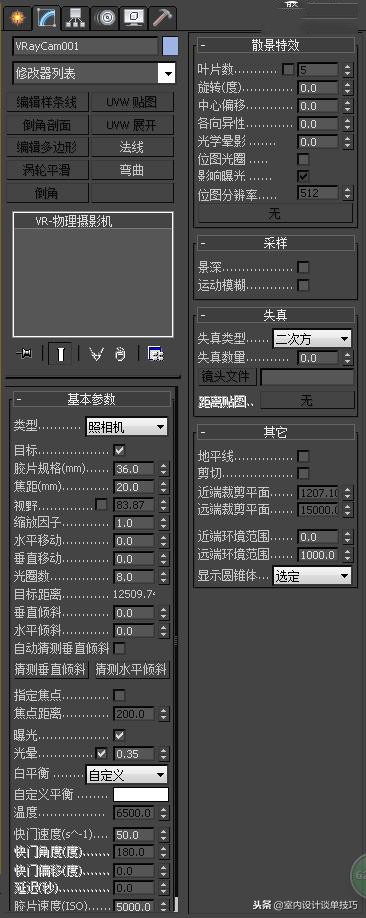Enable the 叶片数 checkbox
Viewport: 366px width, 918px height.
[x=288, y=70]
